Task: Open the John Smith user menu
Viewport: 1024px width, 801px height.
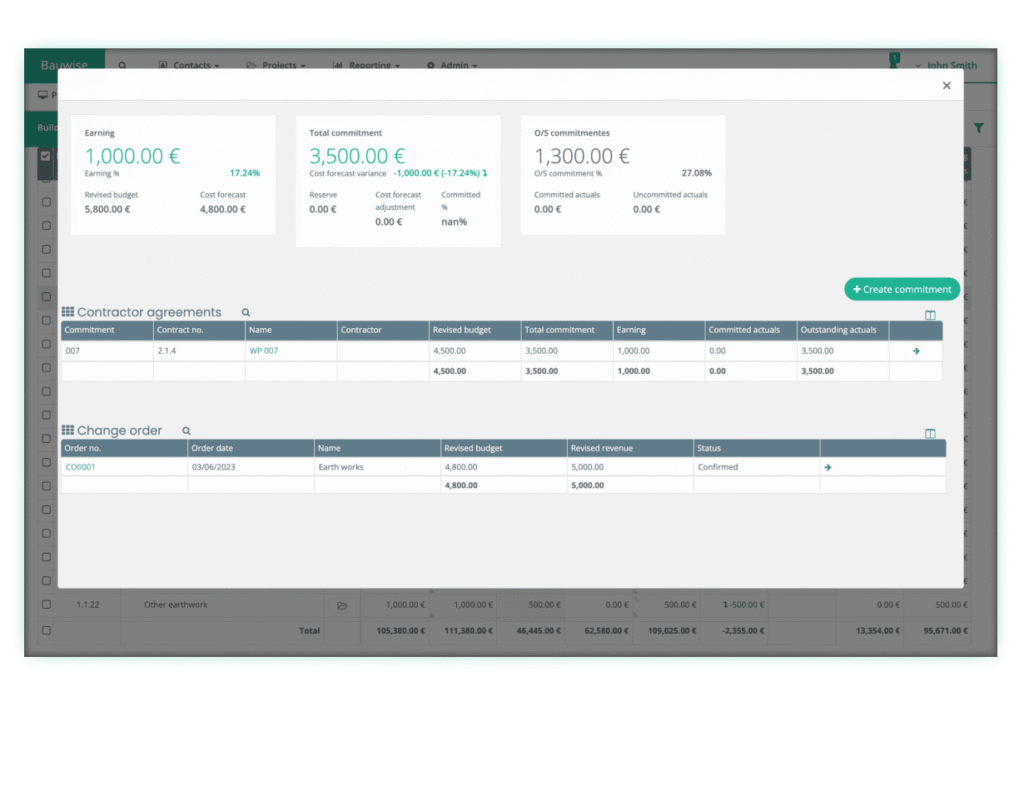Action: tap(946, 65)
